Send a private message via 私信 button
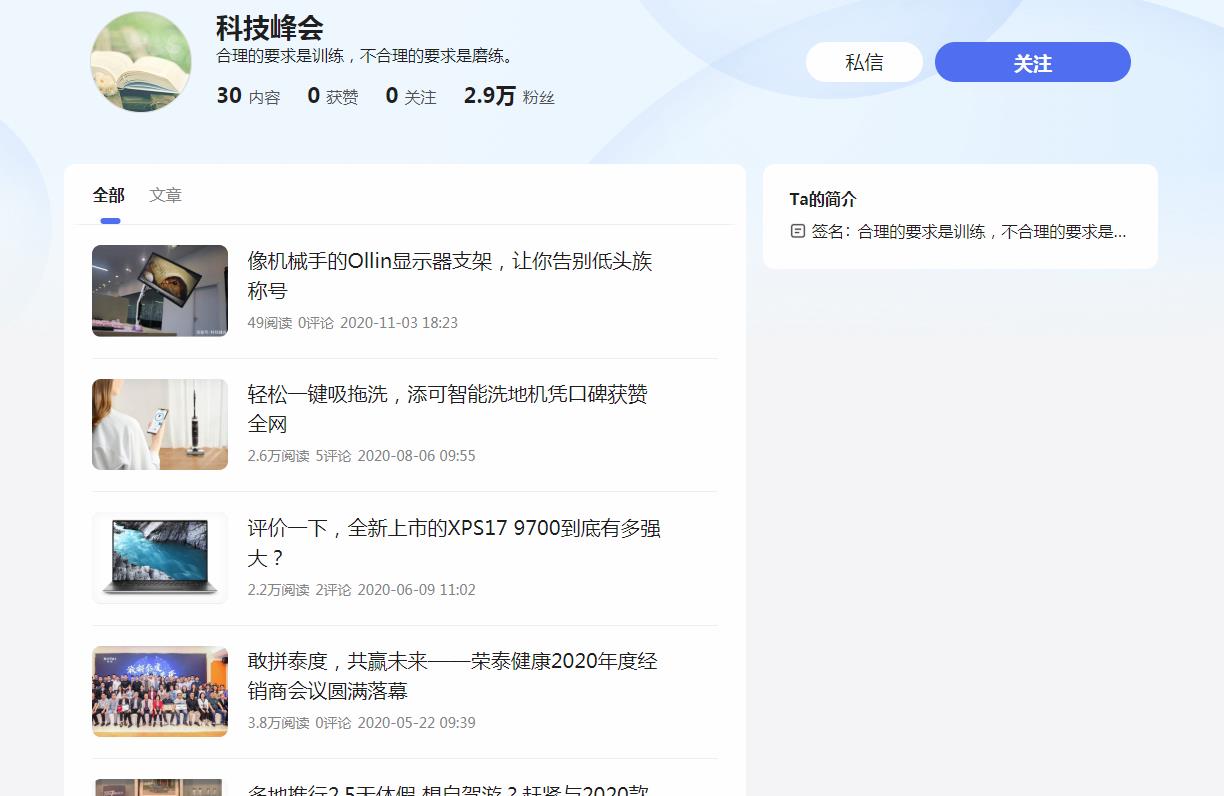Viewport: 1224px width, 796px height. (864, 62)
